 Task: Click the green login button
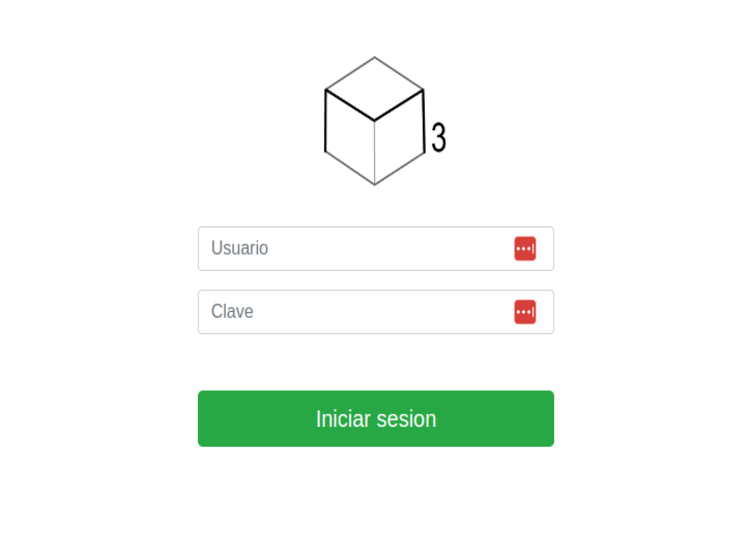(x=376, y=419)
